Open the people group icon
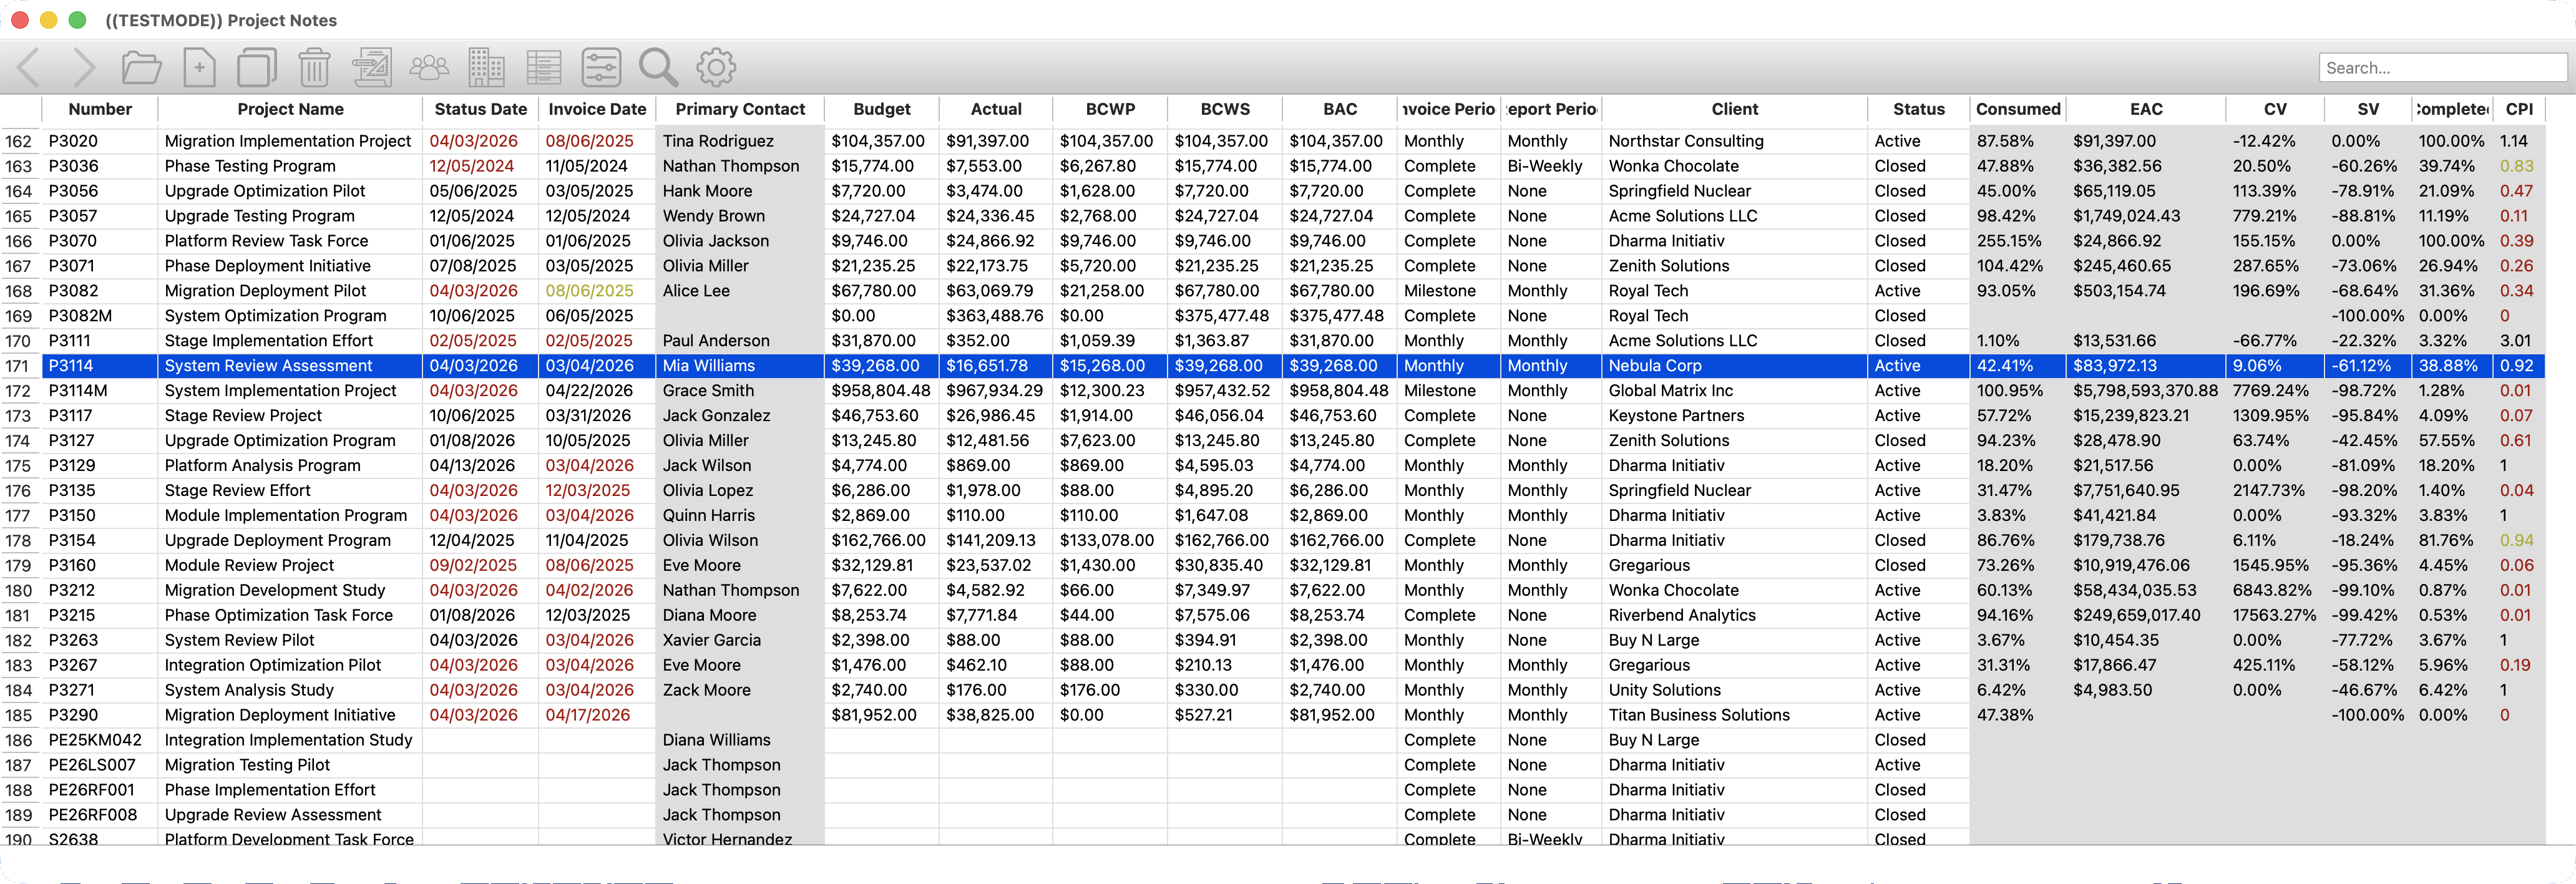 click(x=429, y=68)
